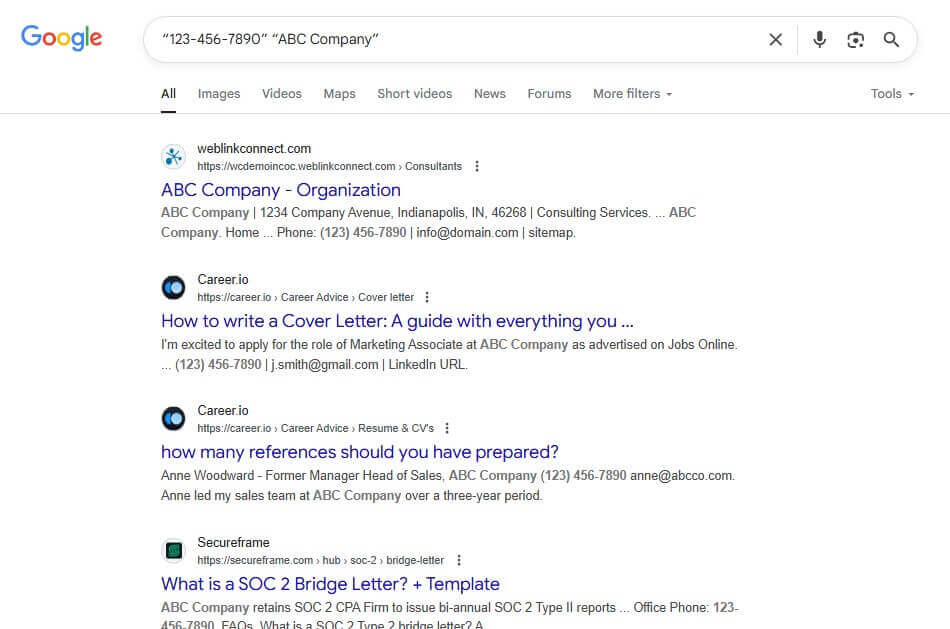
Task: Click the snippet 'Anne Woodward - Former Manager Head of Sales'
Action: pos(302,476)
